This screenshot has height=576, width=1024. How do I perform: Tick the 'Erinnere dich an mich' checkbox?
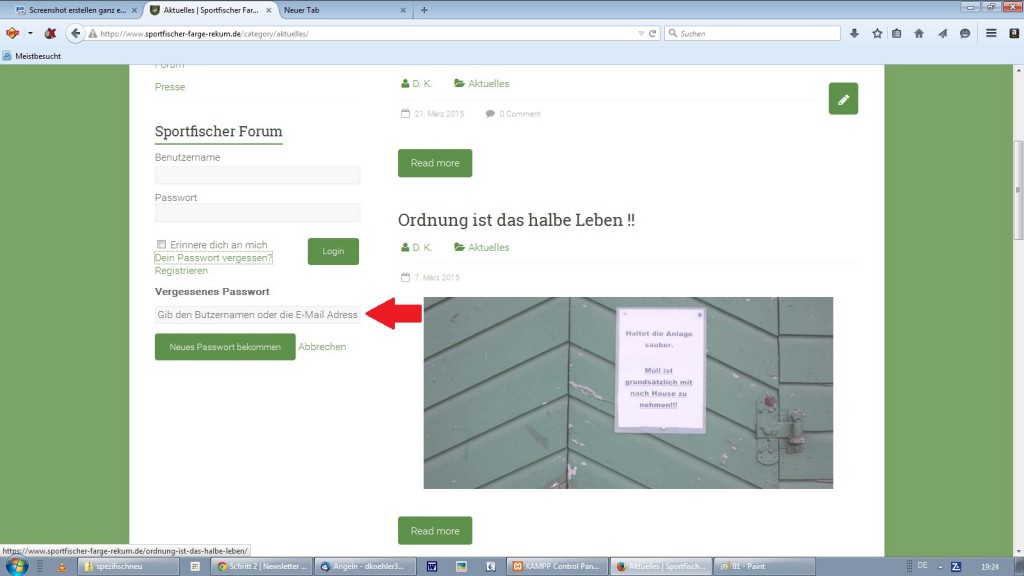point(161,244)
